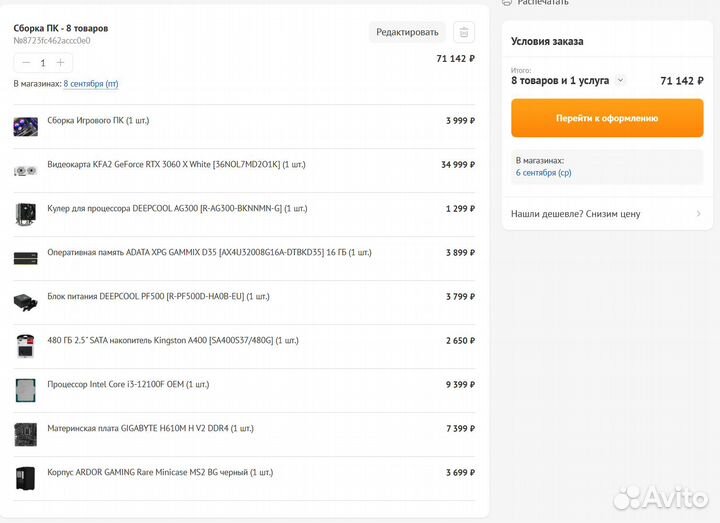Click the ARDOR GAMING case image
Viewport: 720px width, 523px height.
26,478
